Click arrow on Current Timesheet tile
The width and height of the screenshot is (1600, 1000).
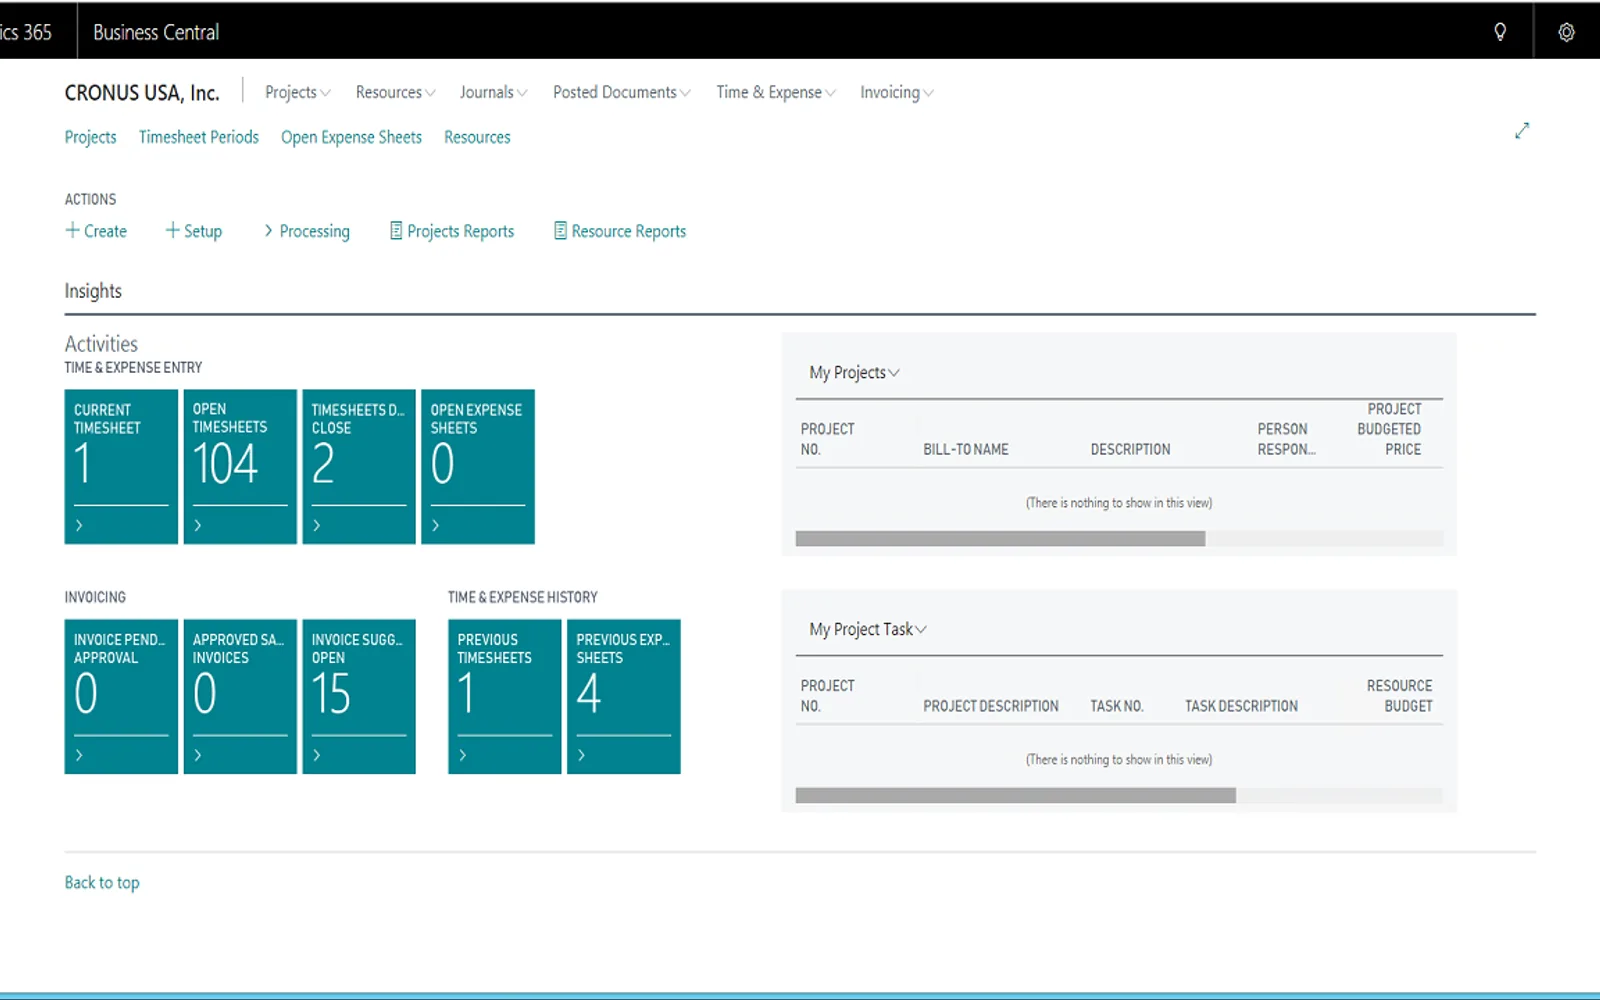click(x=79, y=525)
